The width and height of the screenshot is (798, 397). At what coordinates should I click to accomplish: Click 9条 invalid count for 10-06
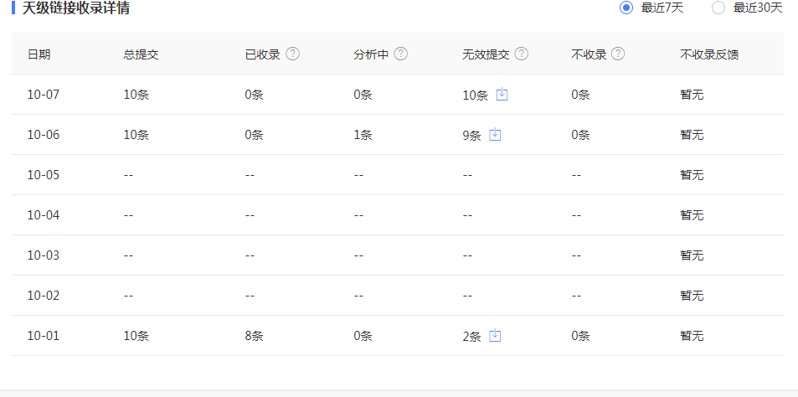pos(472,135)
